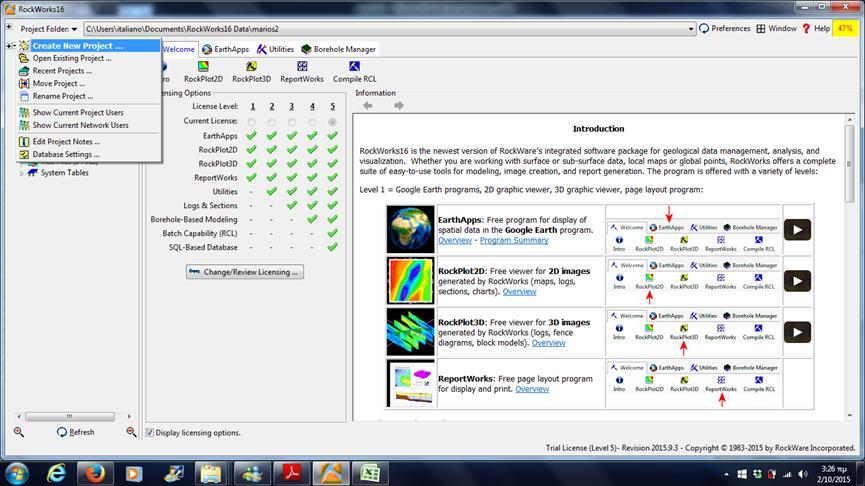This screenshot has width=865, height=486.
Task: Open the RockPlot3D Overview link
Action: coord(548,343)
